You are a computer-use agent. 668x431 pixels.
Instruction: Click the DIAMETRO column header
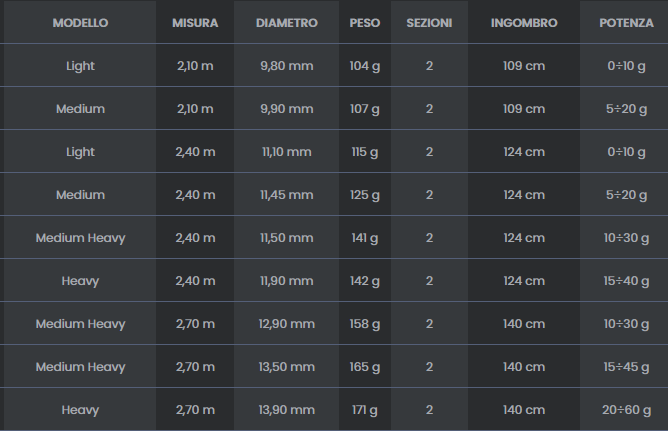(287, 22)
